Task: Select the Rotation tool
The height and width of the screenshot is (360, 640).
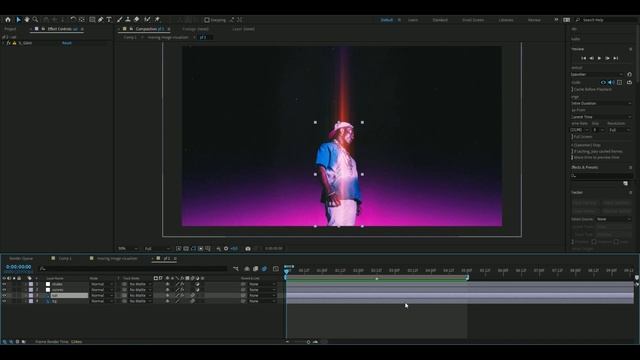Action: coord(73,20)
